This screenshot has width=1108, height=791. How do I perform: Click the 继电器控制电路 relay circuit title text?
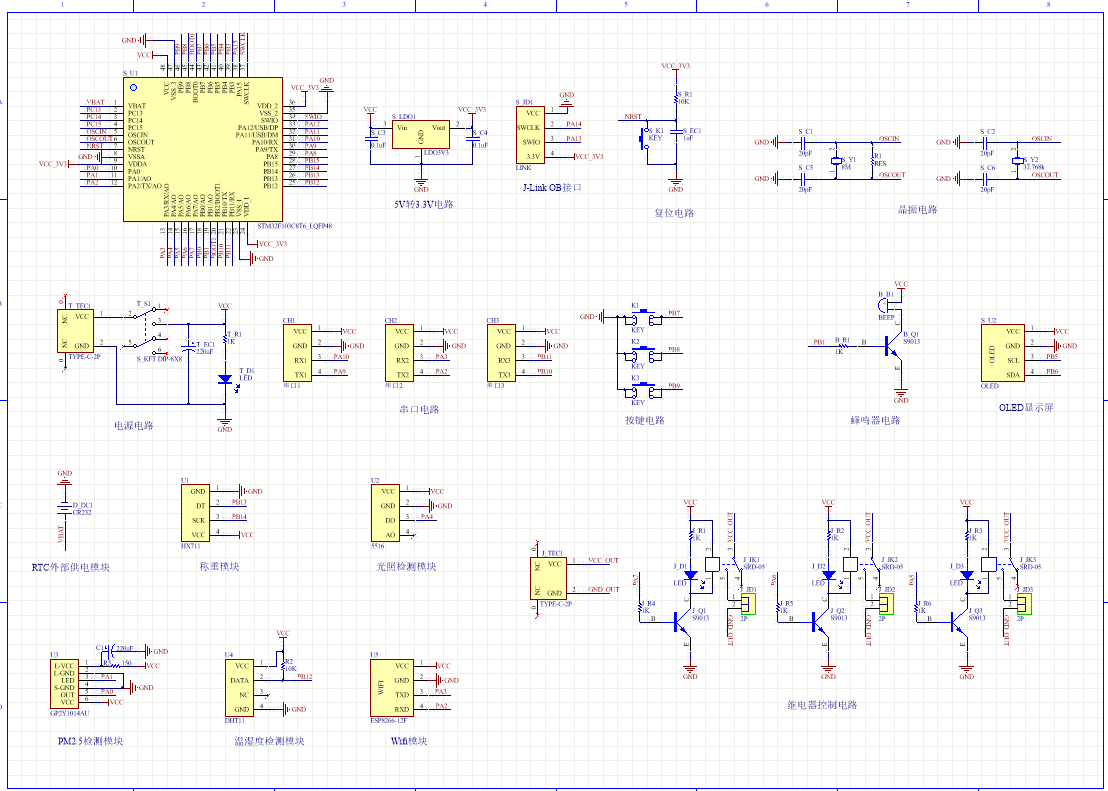(x=822, y=705)
